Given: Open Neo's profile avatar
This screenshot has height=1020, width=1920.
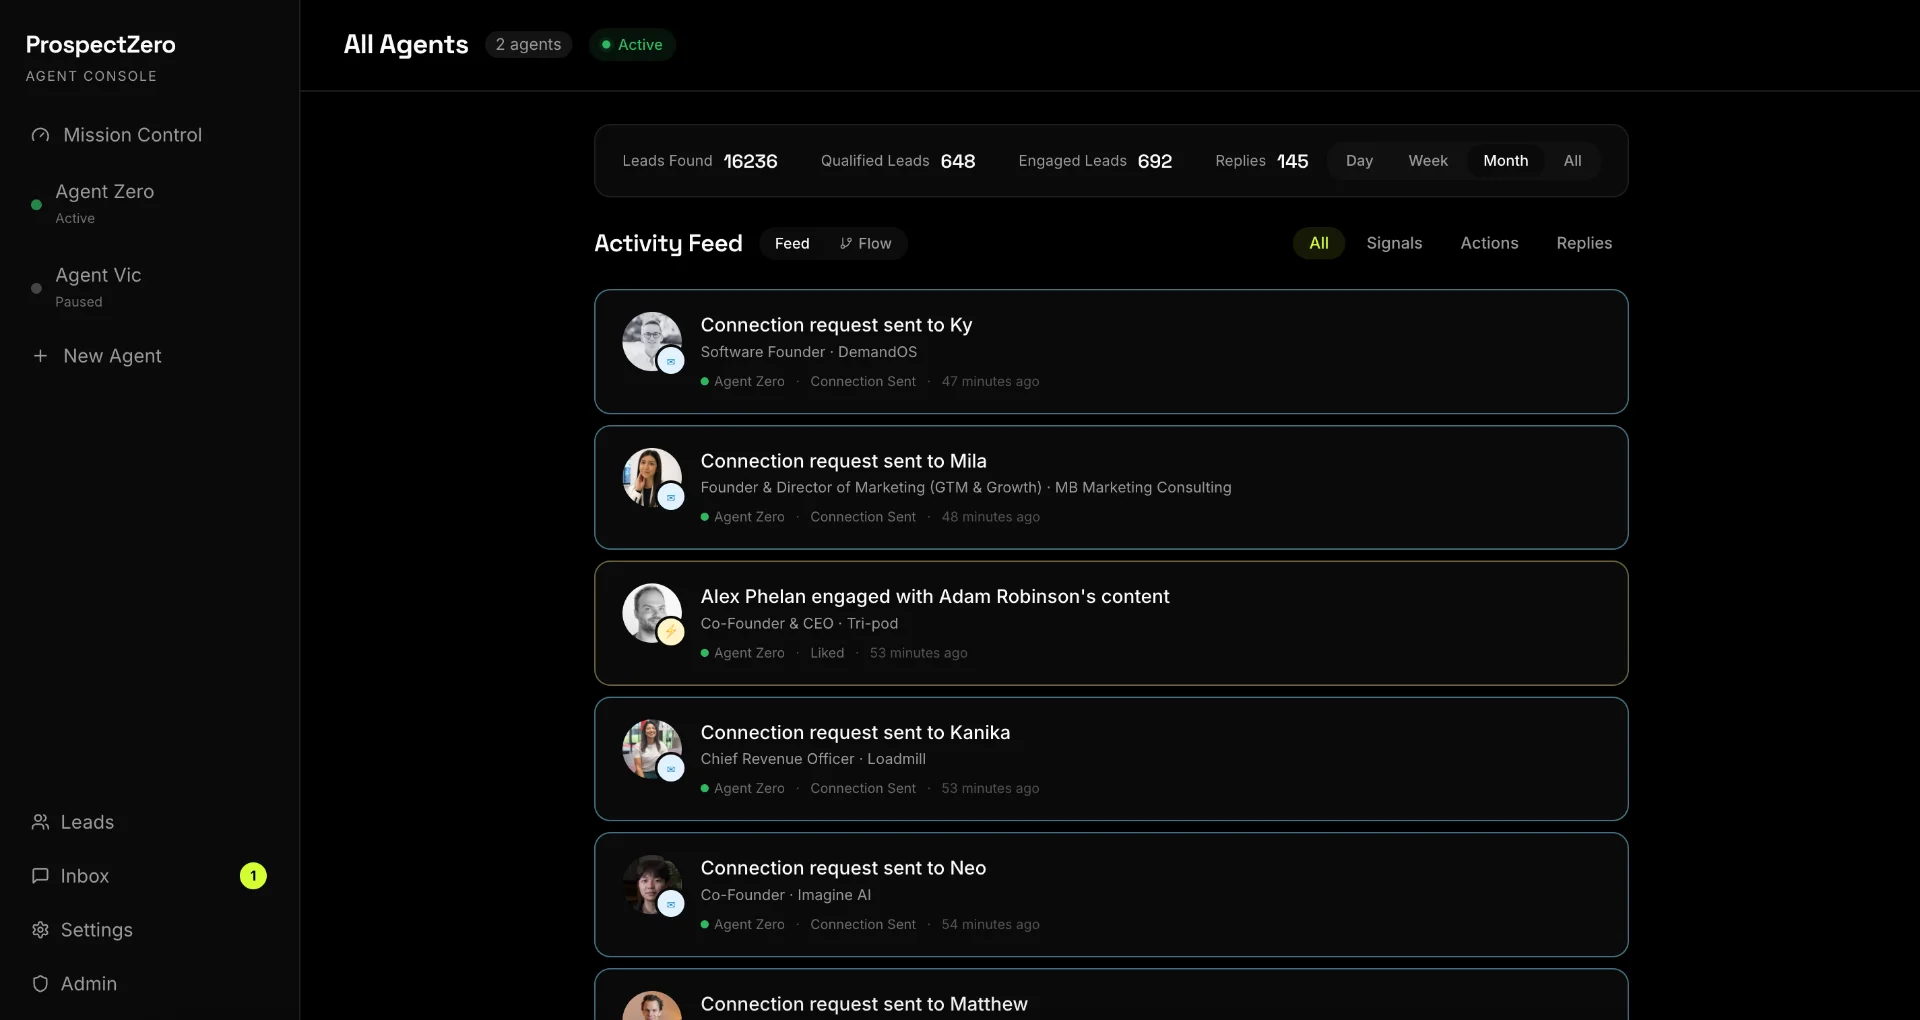Looking at the screenshot, I should [x=652, y=885].
